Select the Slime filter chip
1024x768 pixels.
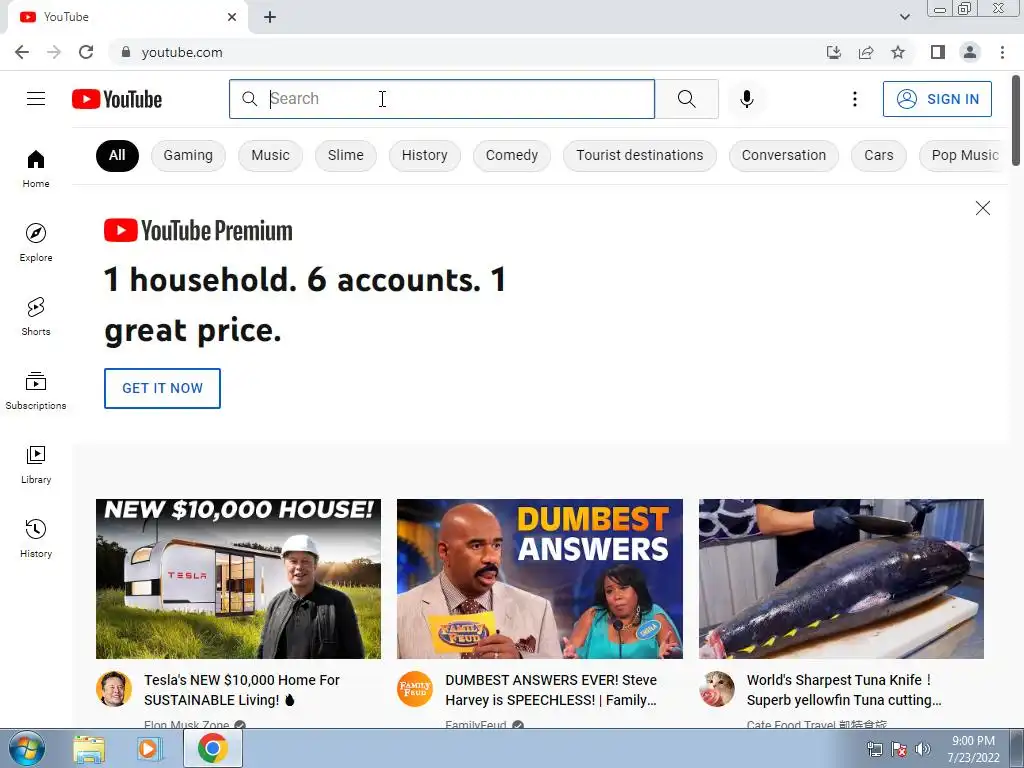(345, 155)
